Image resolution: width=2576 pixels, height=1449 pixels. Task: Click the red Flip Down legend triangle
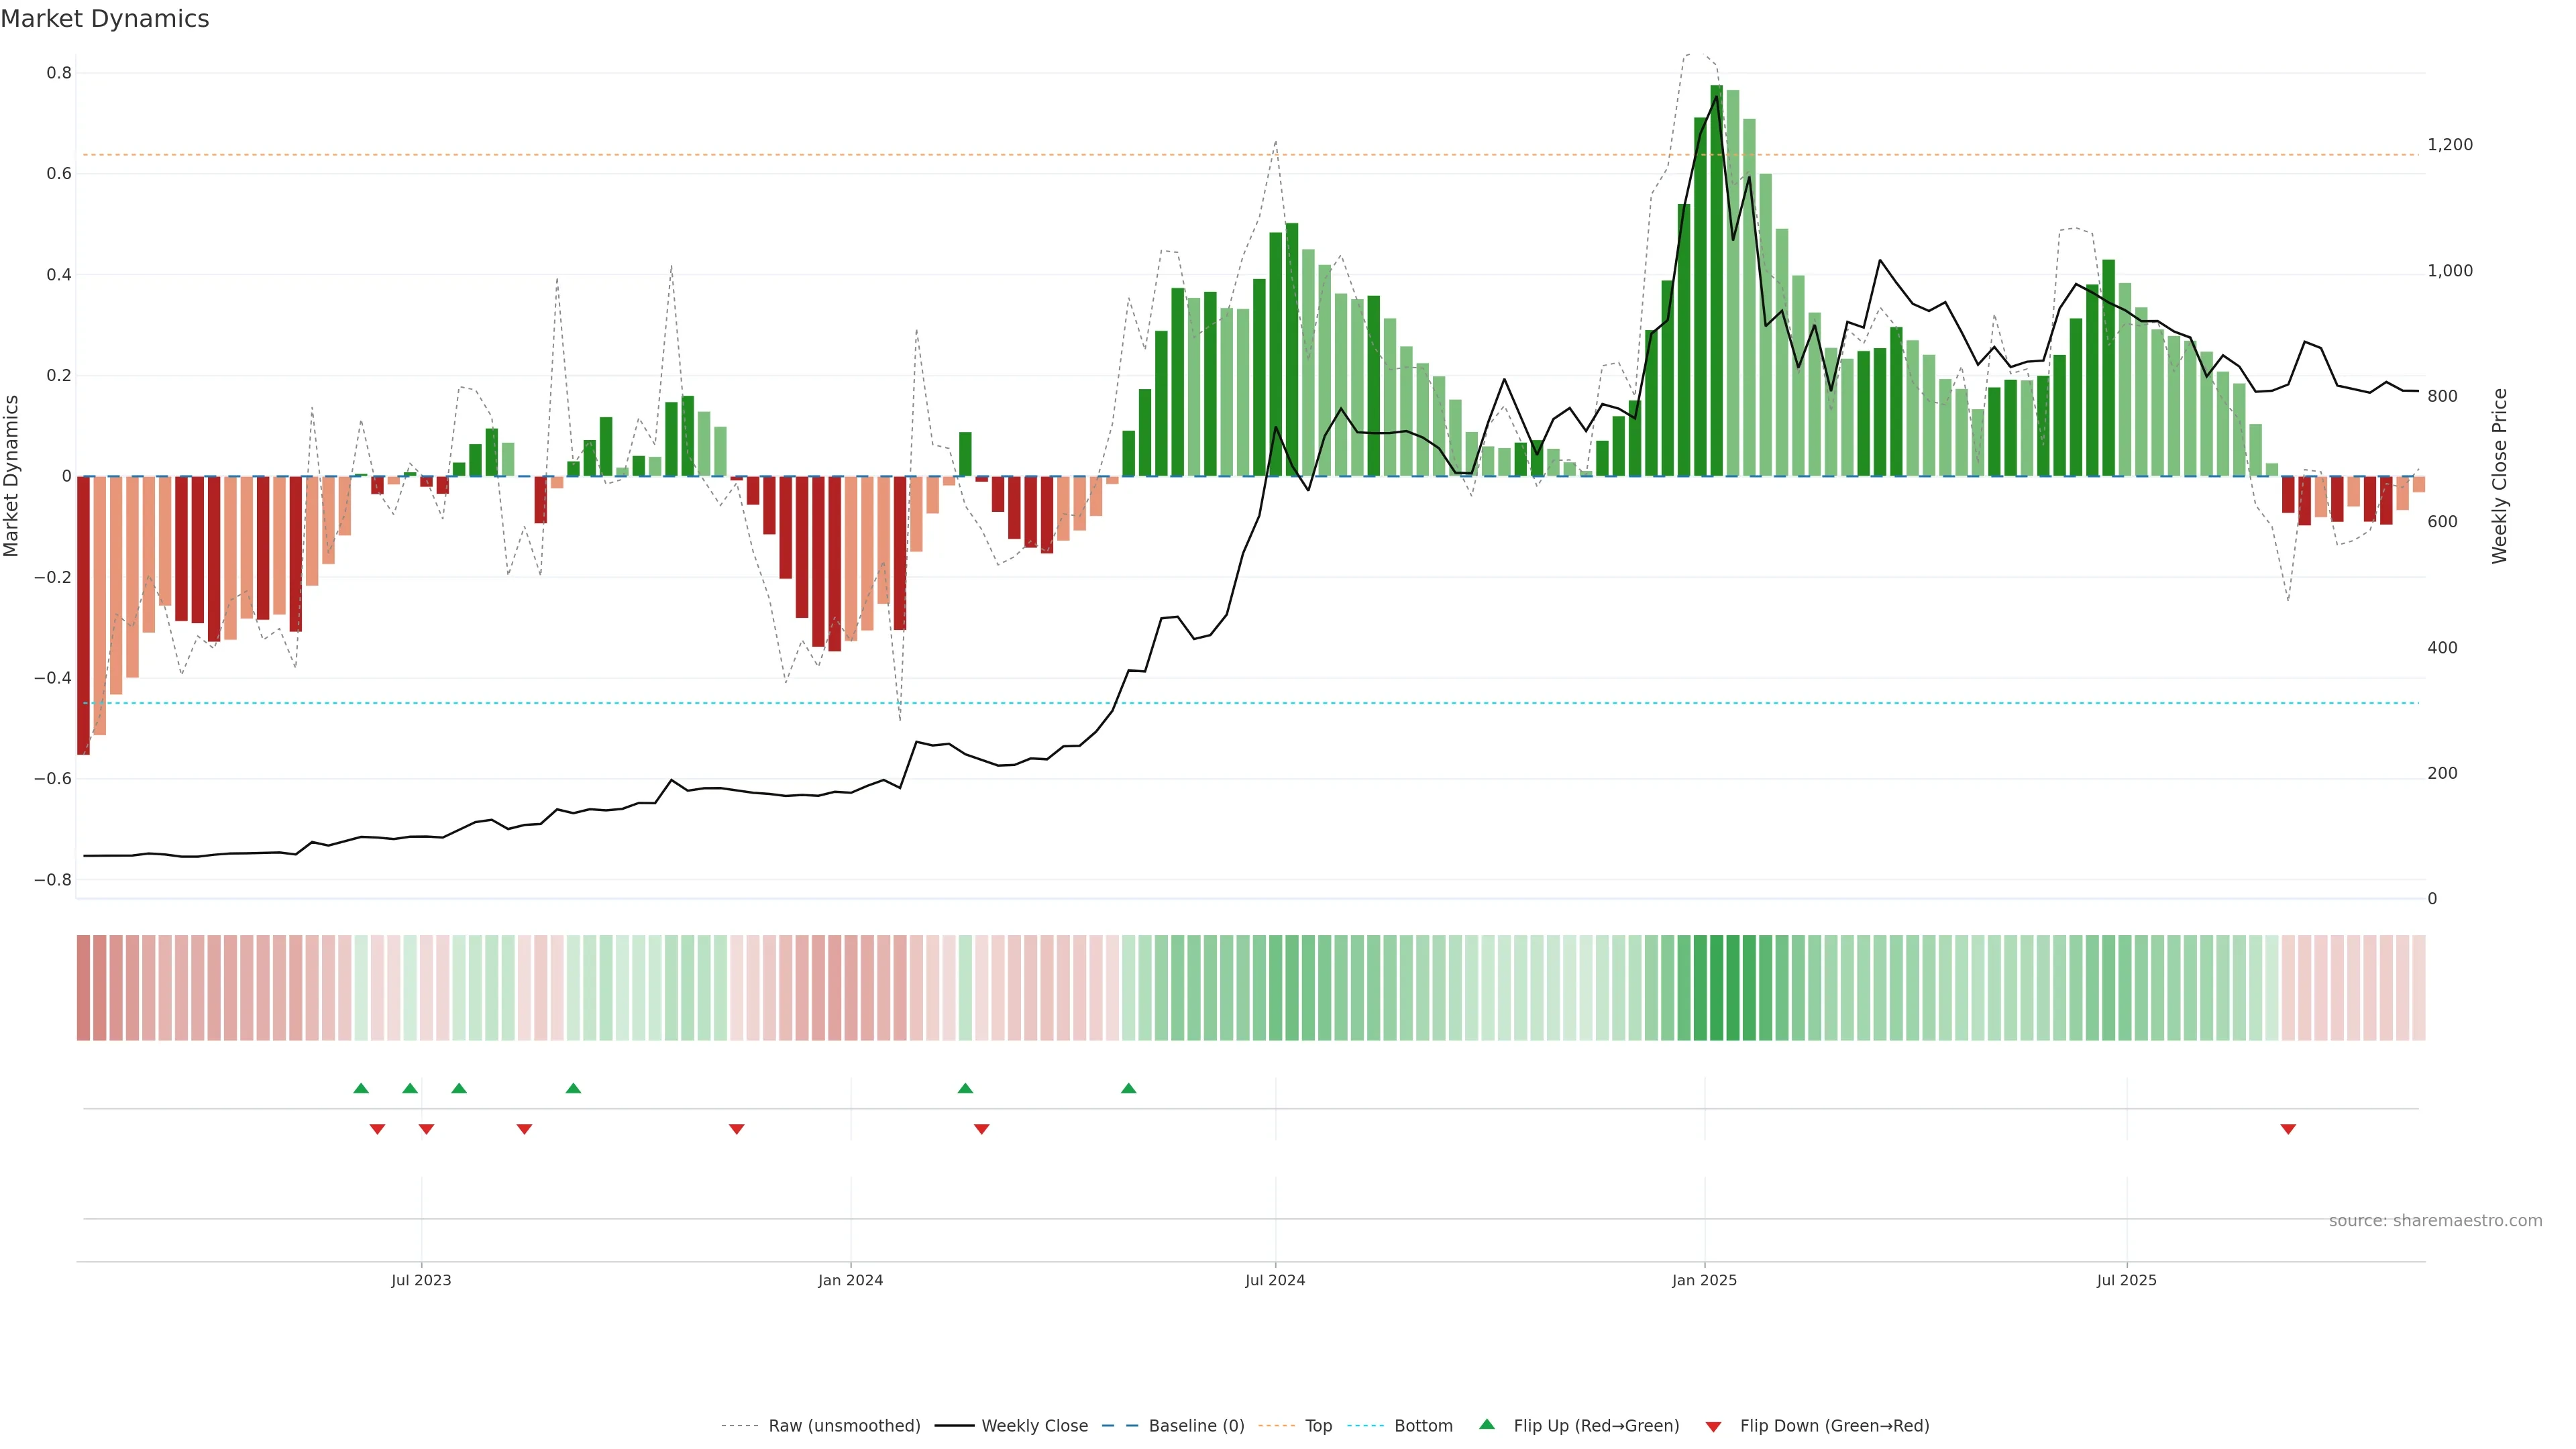(x=1713, y=1427)
